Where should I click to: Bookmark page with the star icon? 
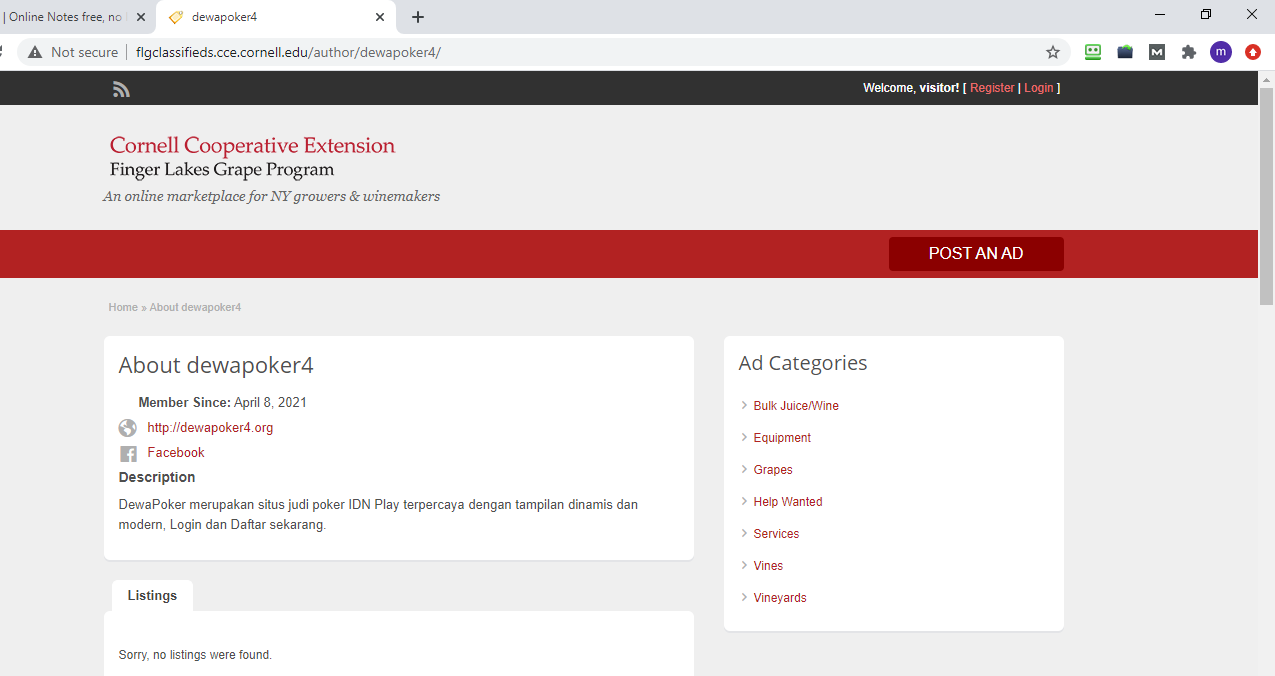(1052, 52)
